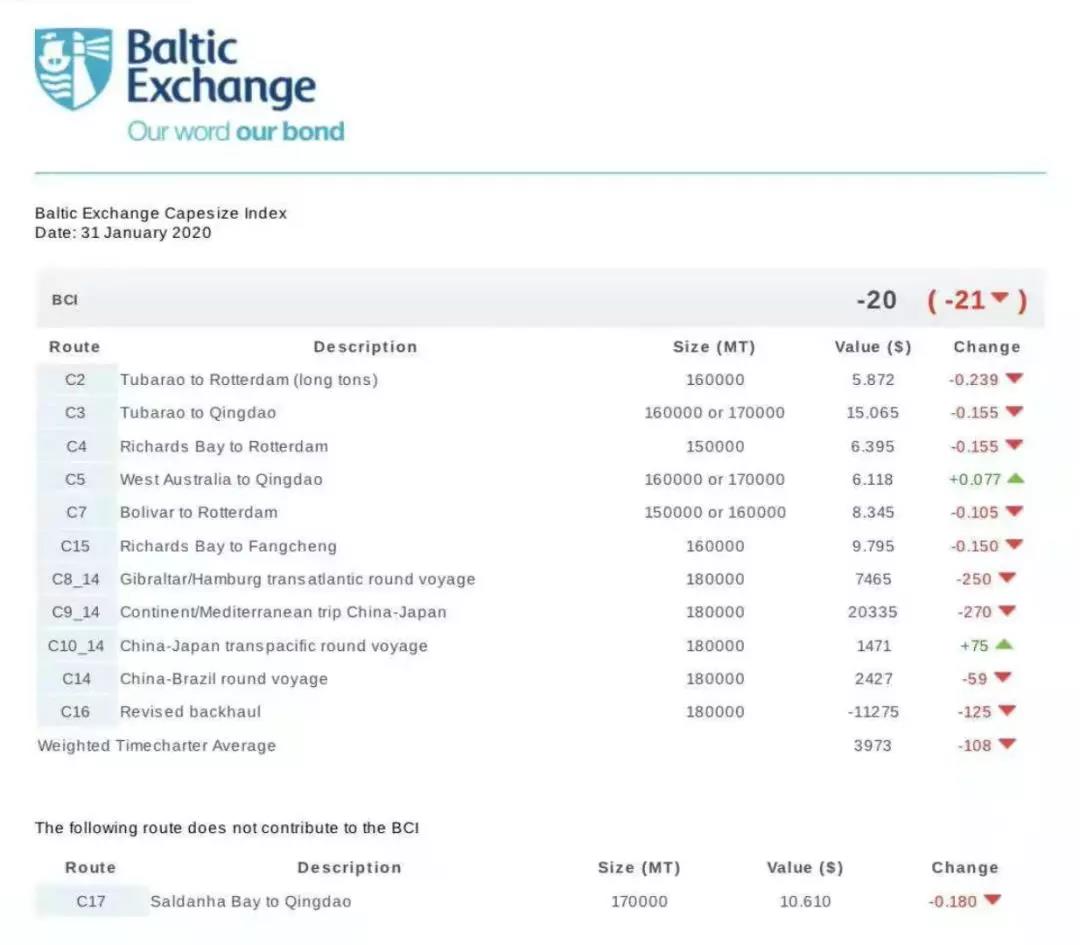The height and width of the screenshot is (945, 1080).
Task: Click the Saldanha Bay to Qingdao description
Action: click(x=251, y=901)
